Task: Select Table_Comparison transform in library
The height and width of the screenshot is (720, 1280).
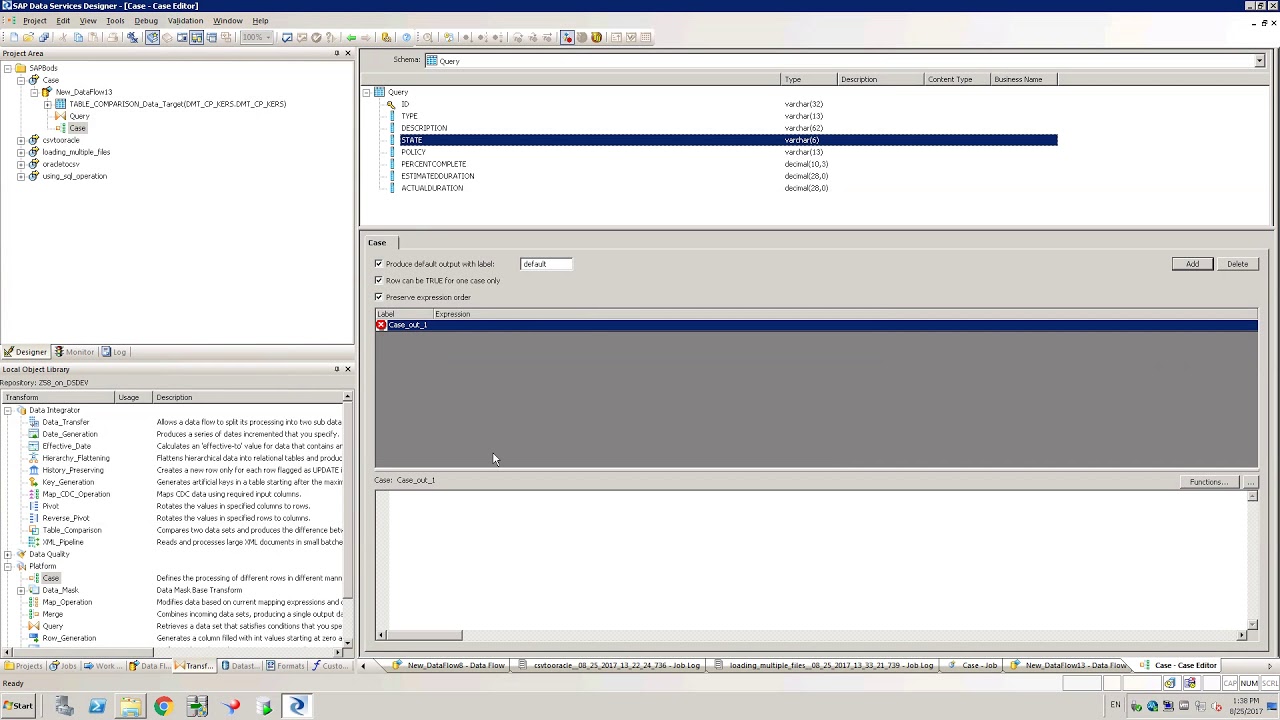Action: tap(71, 530)
